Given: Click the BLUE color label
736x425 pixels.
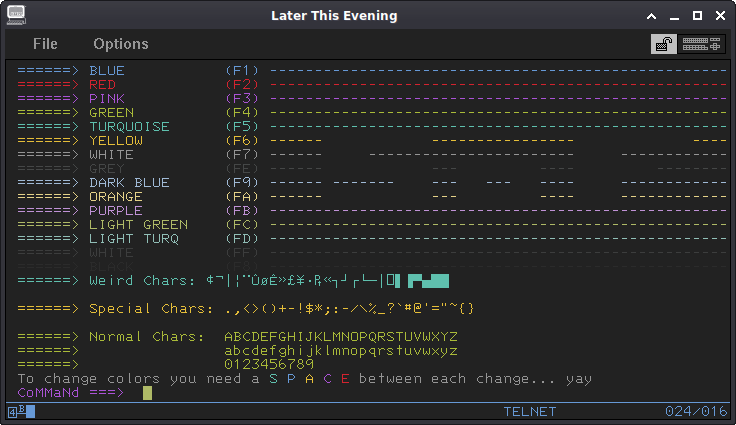Looking at the screenshot, I should (x=107, y=70).
